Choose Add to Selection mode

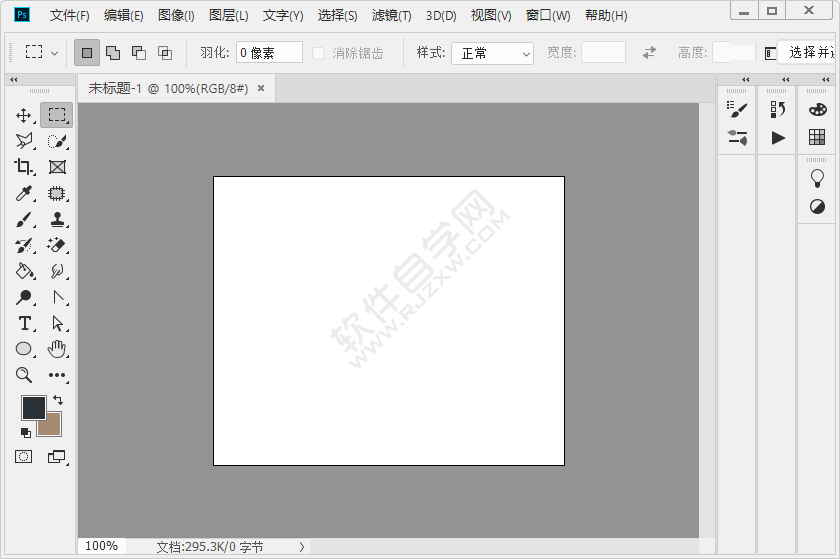click(x=112, y=53)
